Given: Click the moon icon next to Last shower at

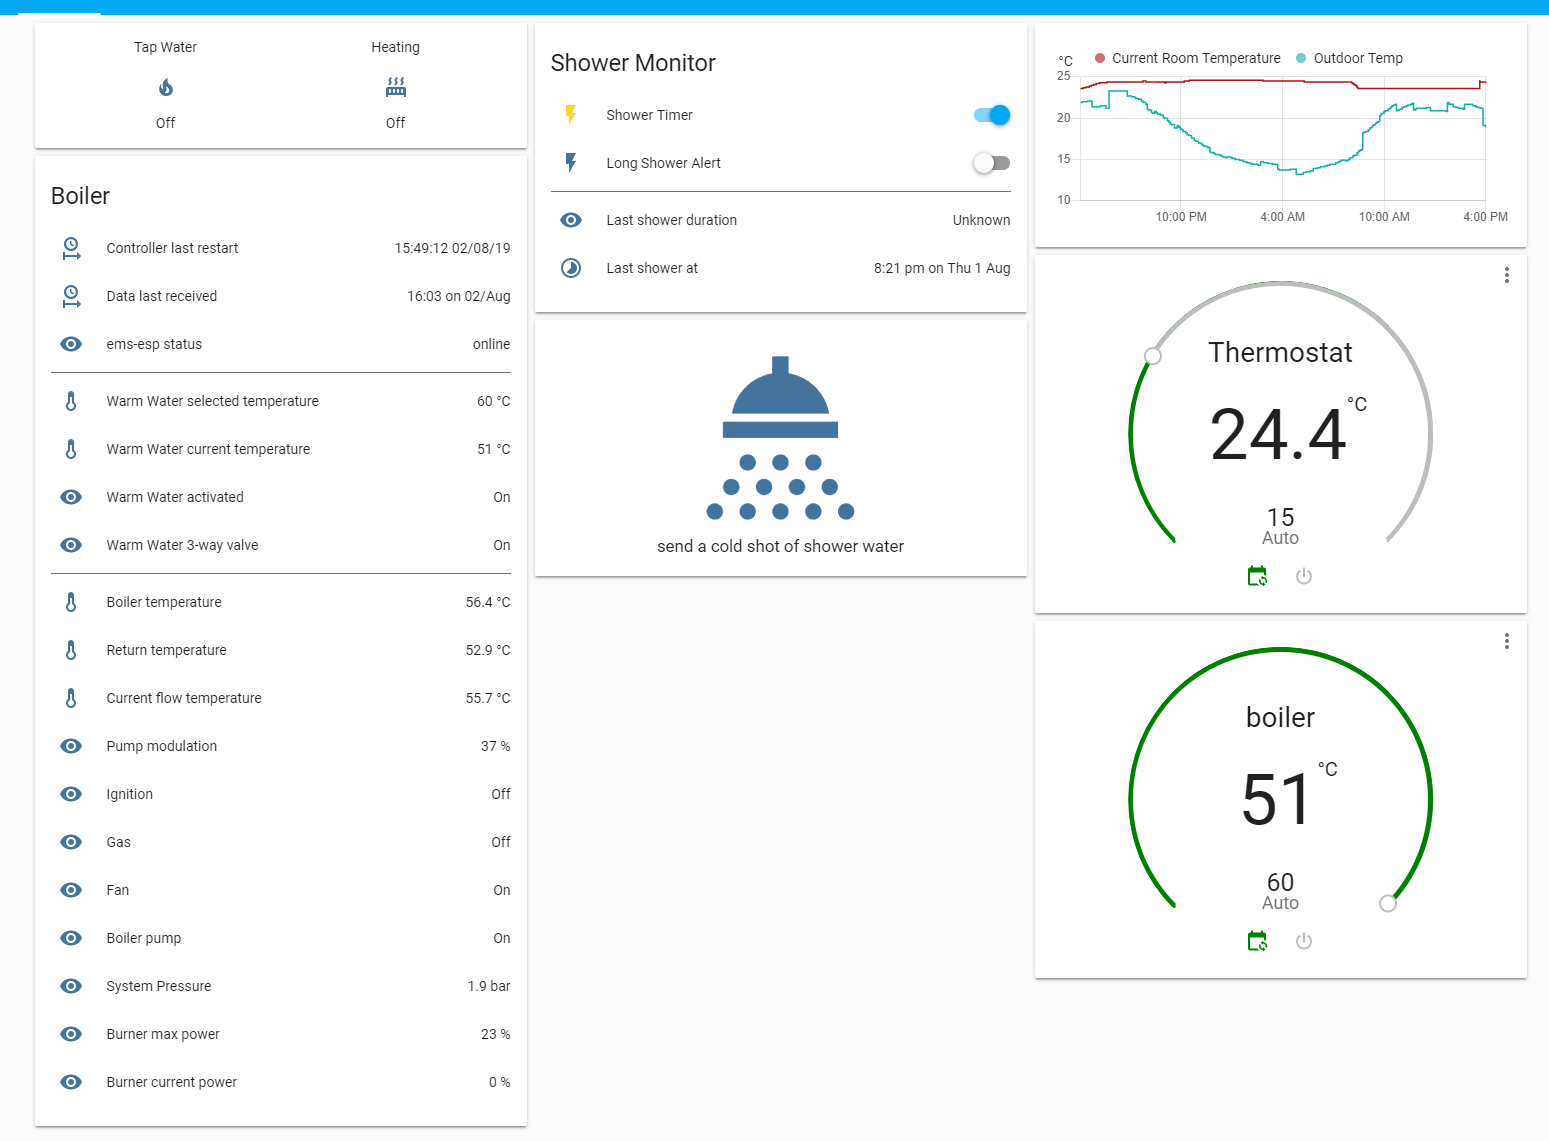Looking at the screenshot, I should click(571, 268).
